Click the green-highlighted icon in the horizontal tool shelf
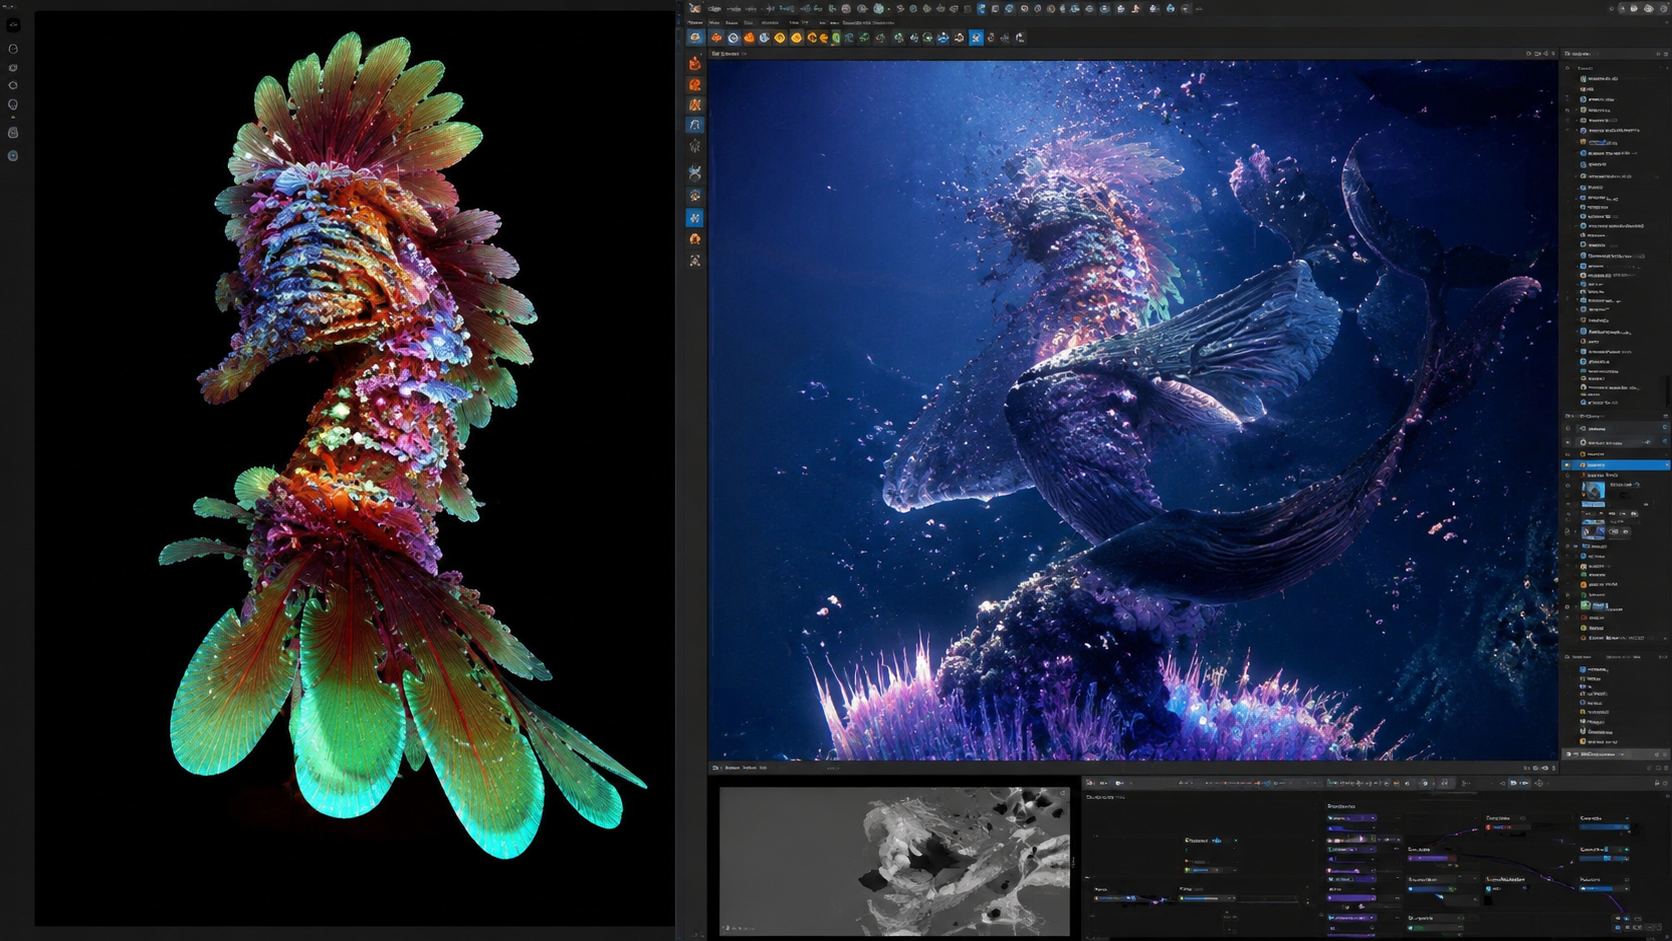Screen dimensions: 1672x941 coord(836,38)
